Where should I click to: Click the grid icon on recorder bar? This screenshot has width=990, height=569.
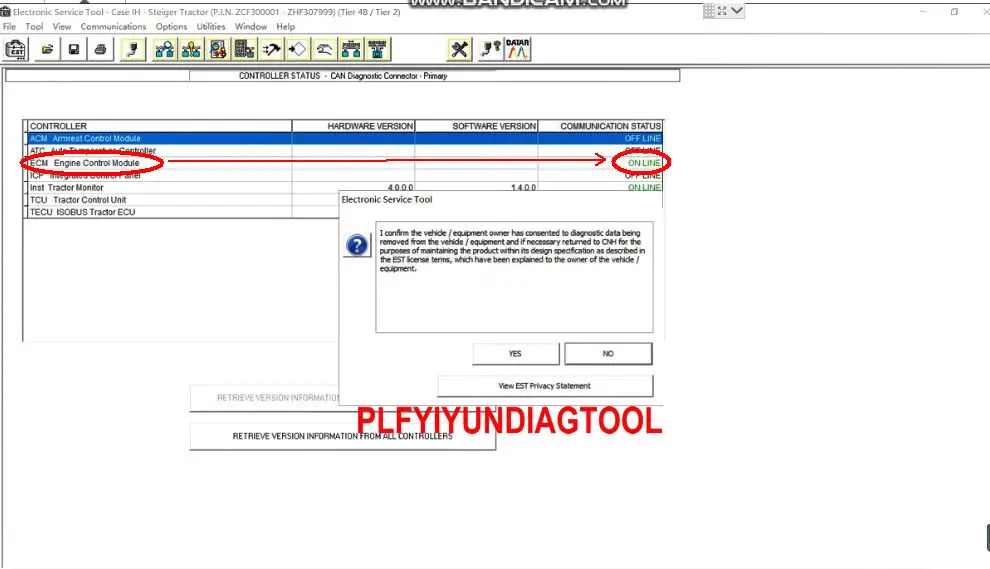click(x=709, y=11)
